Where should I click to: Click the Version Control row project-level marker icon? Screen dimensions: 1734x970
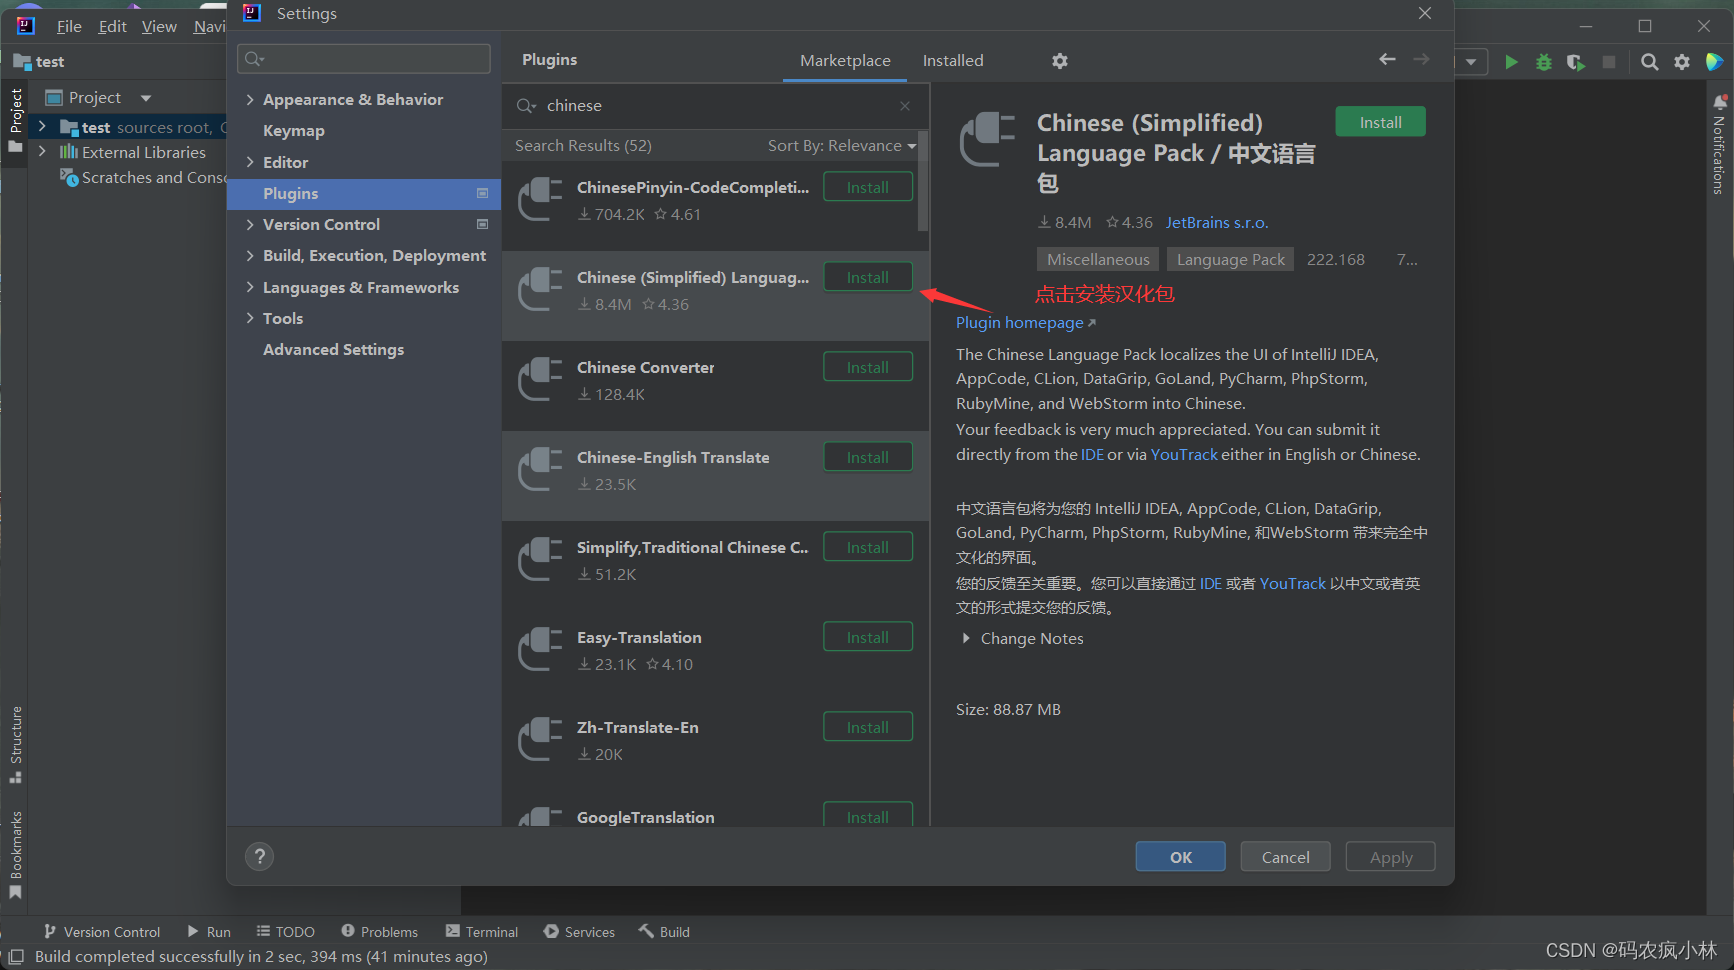point(482,224)
